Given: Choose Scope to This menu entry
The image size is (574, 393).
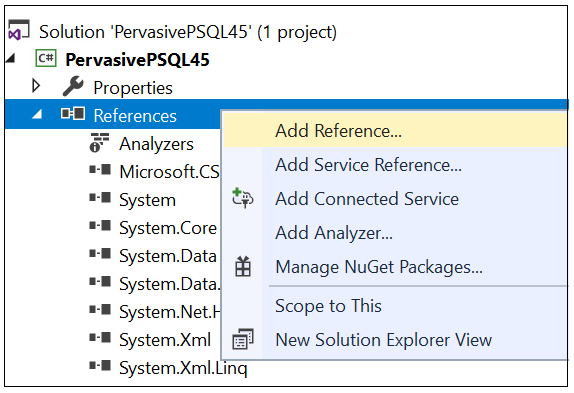Looking at the screenshot, I should (x=396, y=306).
